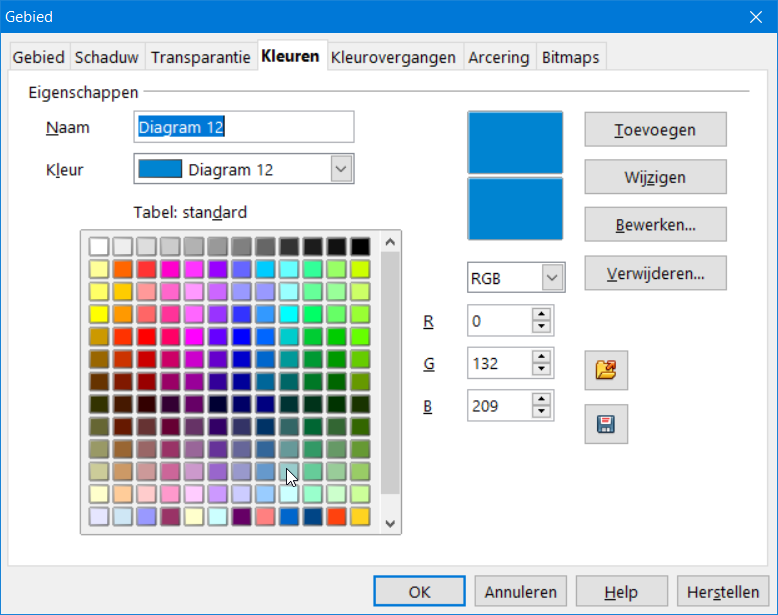Click the Eigenschappen group label
The width and height of the screenshot is (778, 615).
tap(83, 92)
